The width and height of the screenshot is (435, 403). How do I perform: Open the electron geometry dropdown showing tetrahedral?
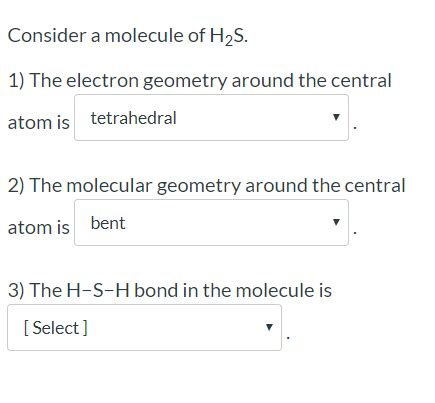(211, 117)
